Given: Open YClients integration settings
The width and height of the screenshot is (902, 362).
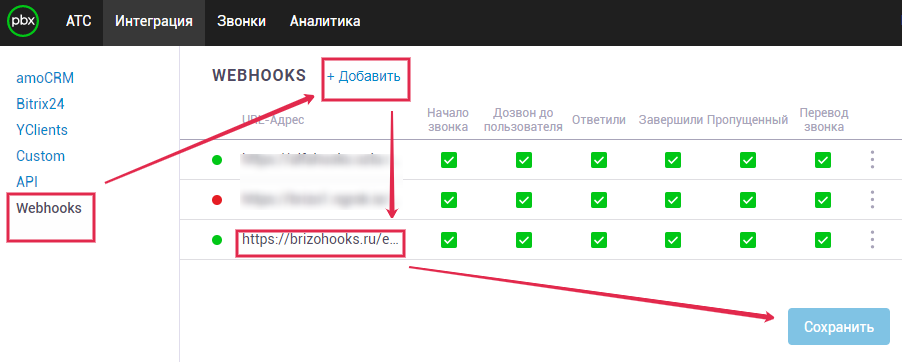Looking at the screenshot, I should (x=42, y=130).
